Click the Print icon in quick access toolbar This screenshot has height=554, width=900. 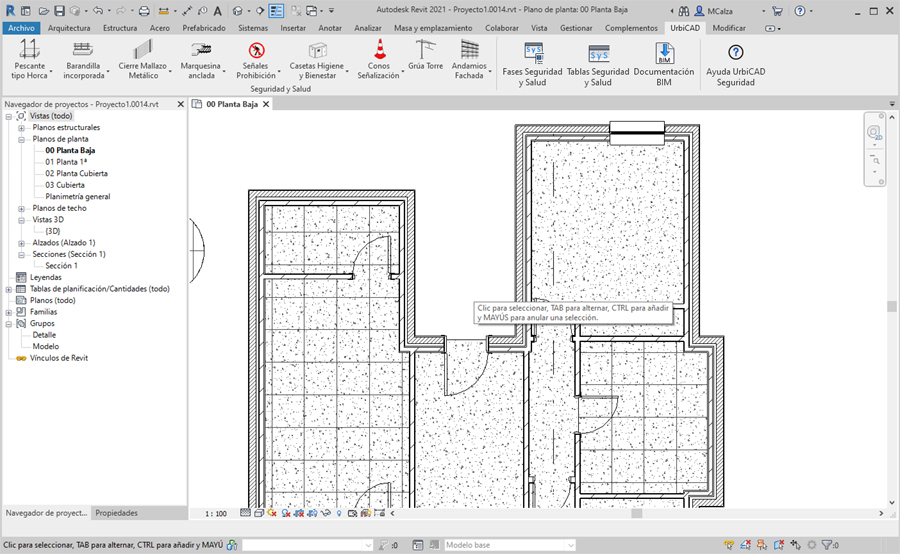pos(144,11)
